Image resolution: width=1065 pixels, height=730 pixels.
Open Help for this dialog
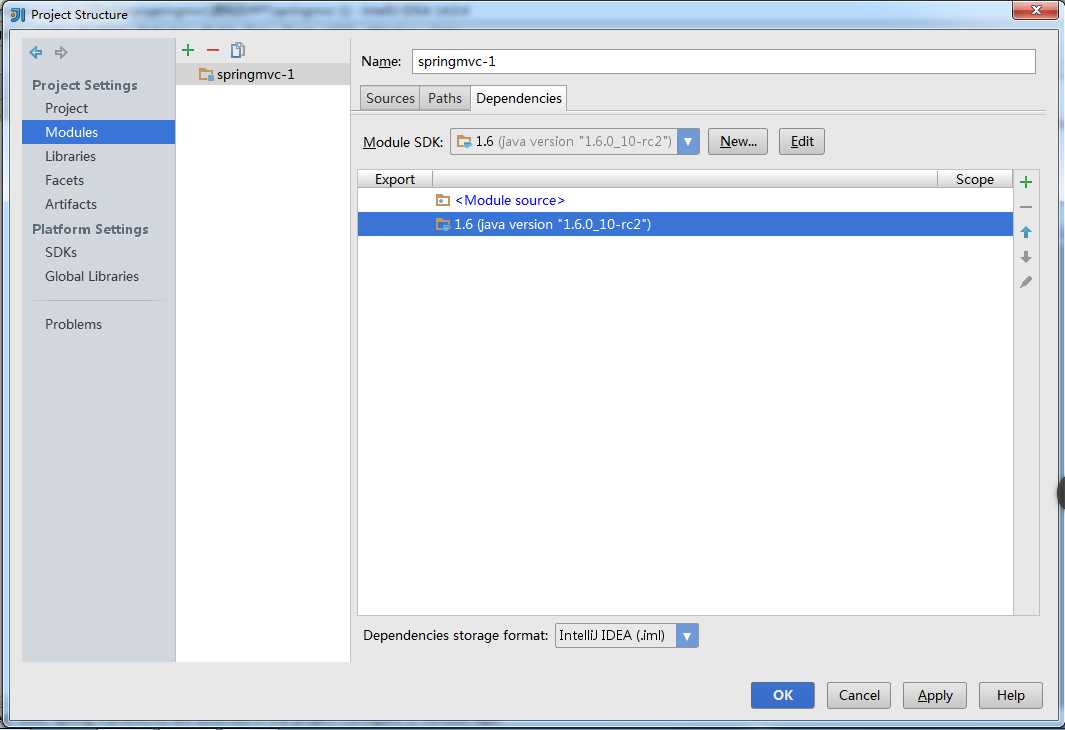[x=1011, y=695]
